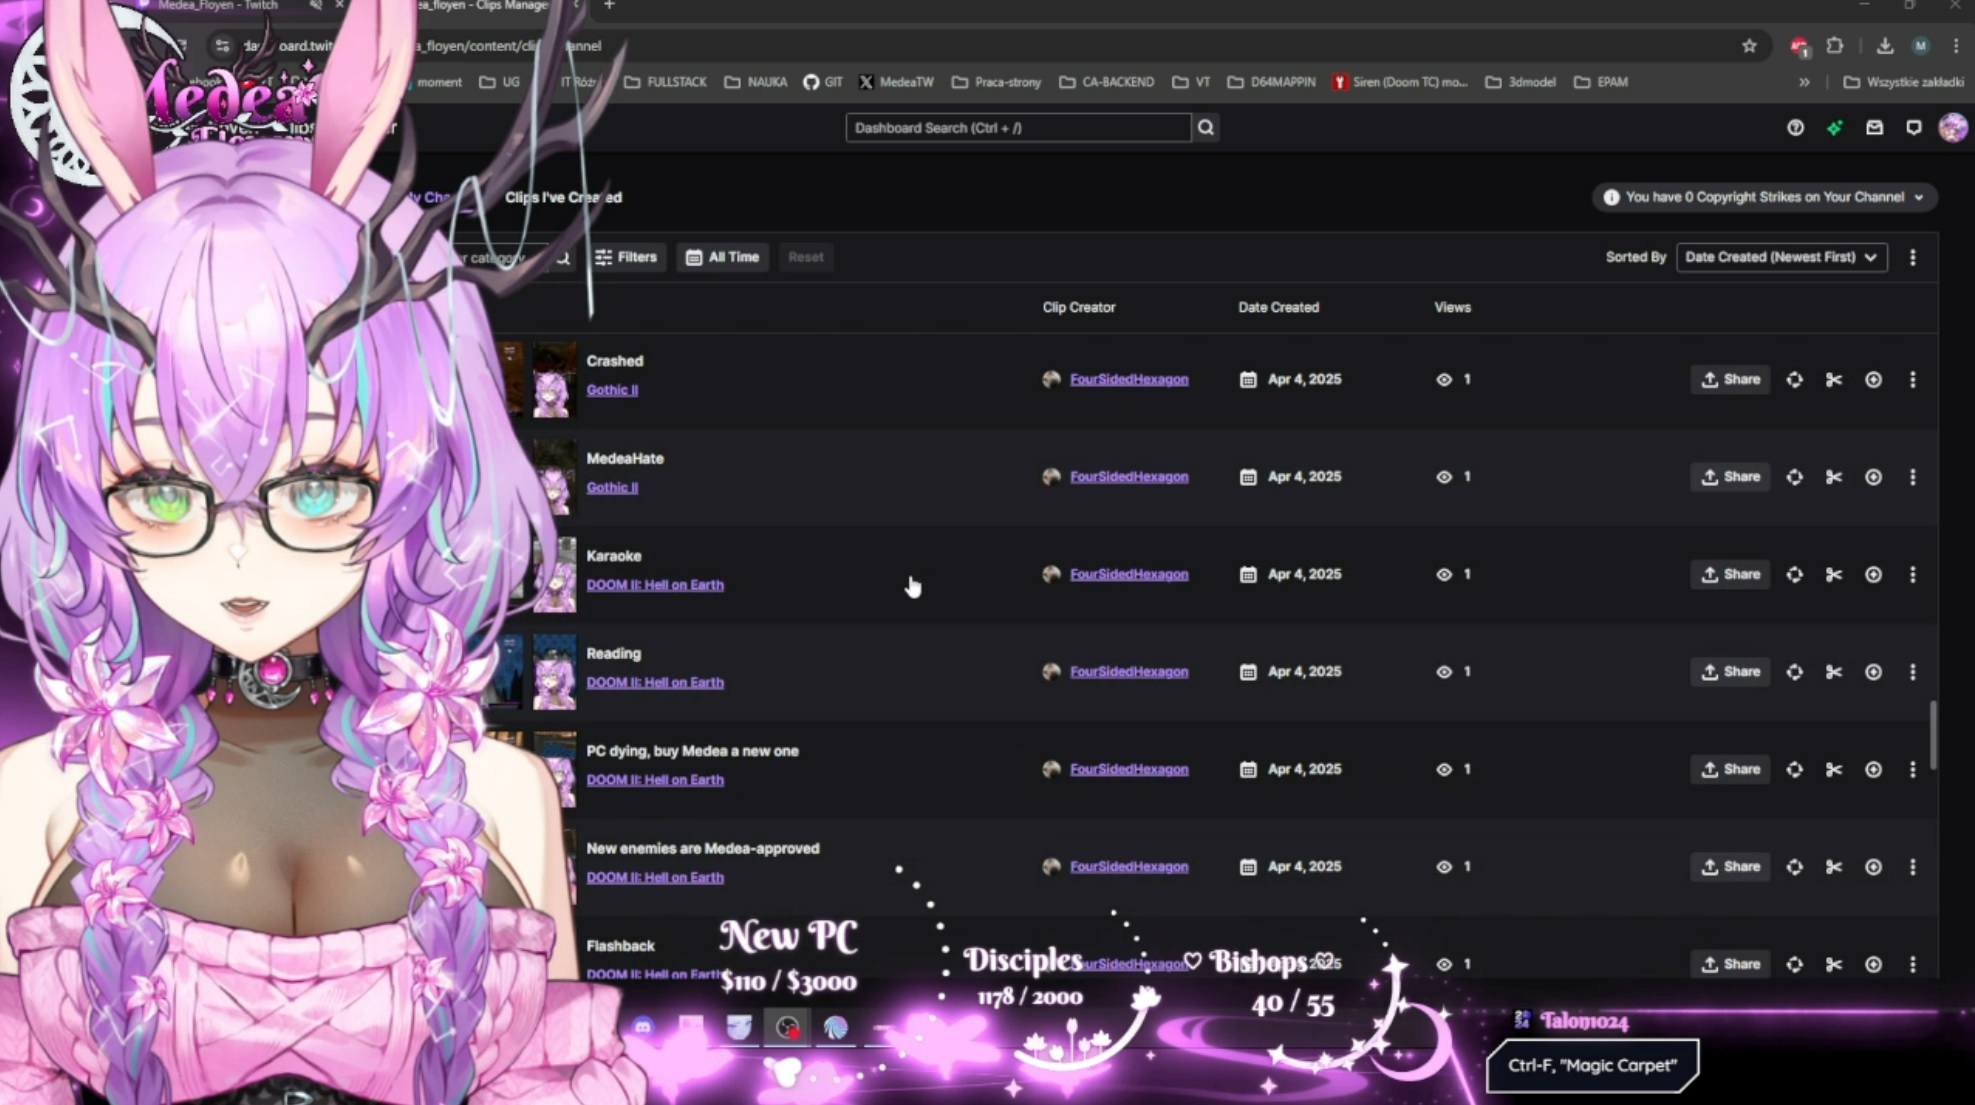Image resolution: width=1975 pixels, height=1105 pixels.
Task: Open the whispers chat bubble icon
Action: tap(1913, 128)
